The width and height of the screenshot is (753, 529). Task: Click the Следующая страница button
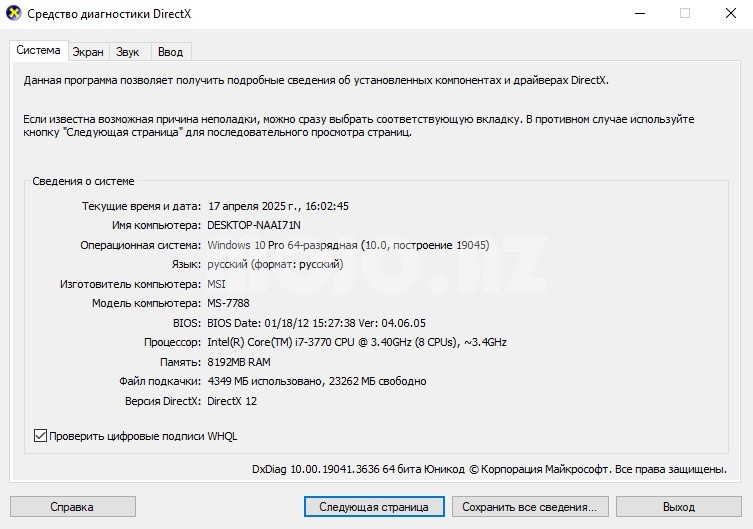click(374, 507)
